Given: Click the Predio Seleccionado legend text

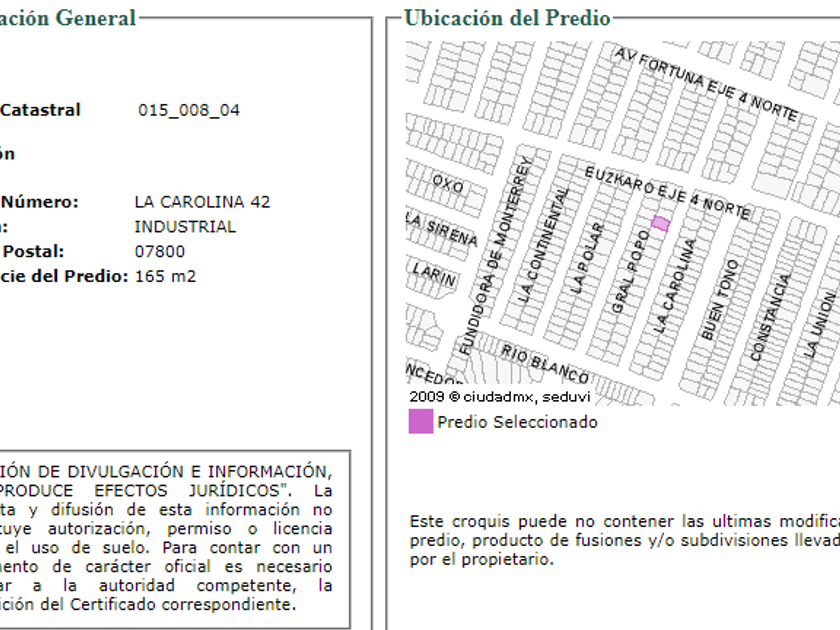Looking at the screenshot, I should [518, 422].
